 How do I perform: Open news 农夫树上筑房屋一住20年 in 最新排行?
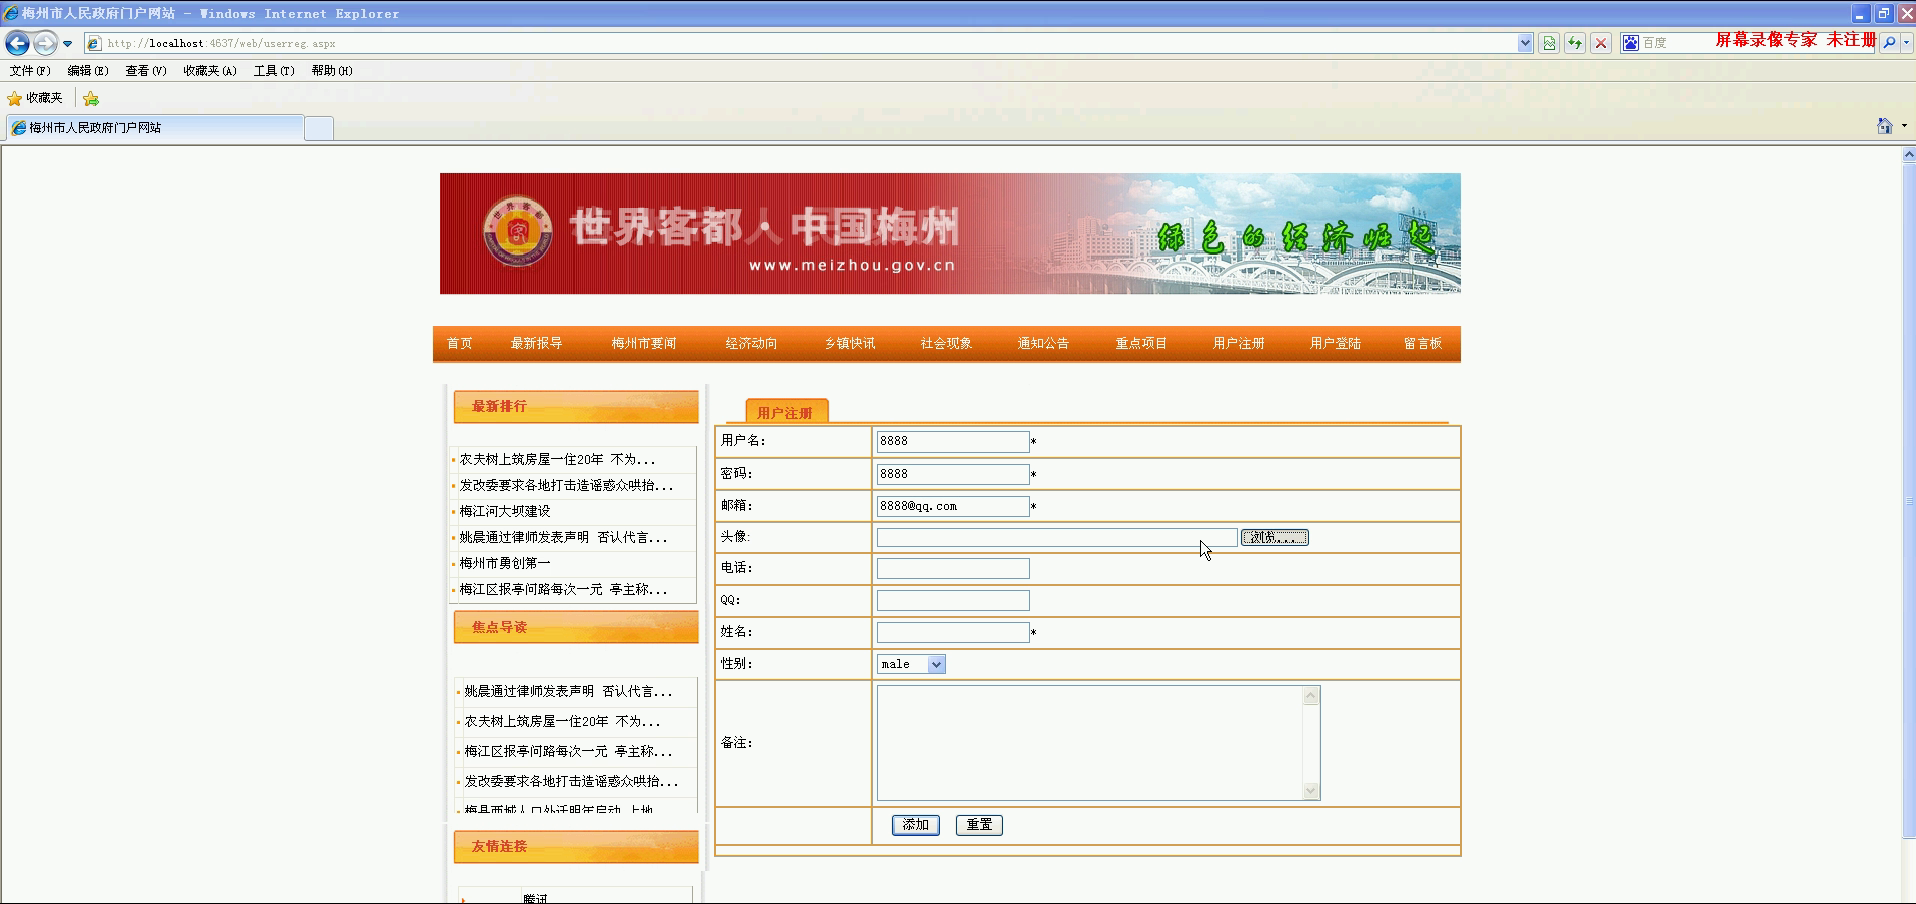click(557, 460)
